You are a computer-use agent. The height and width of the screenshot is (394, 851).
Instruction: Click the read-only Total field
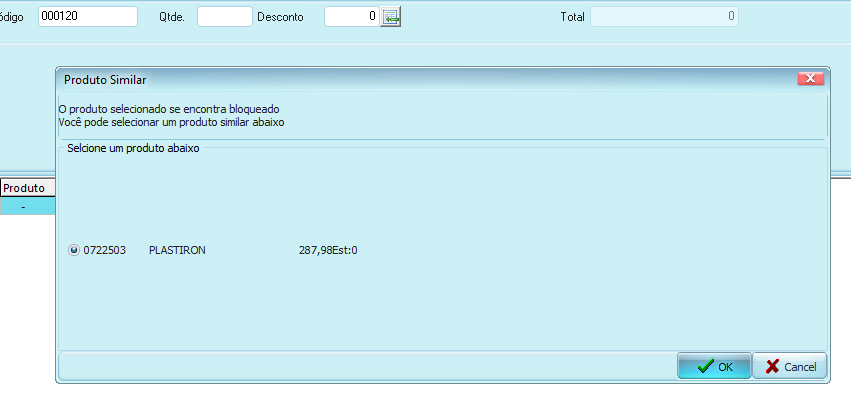pos(664,16)
